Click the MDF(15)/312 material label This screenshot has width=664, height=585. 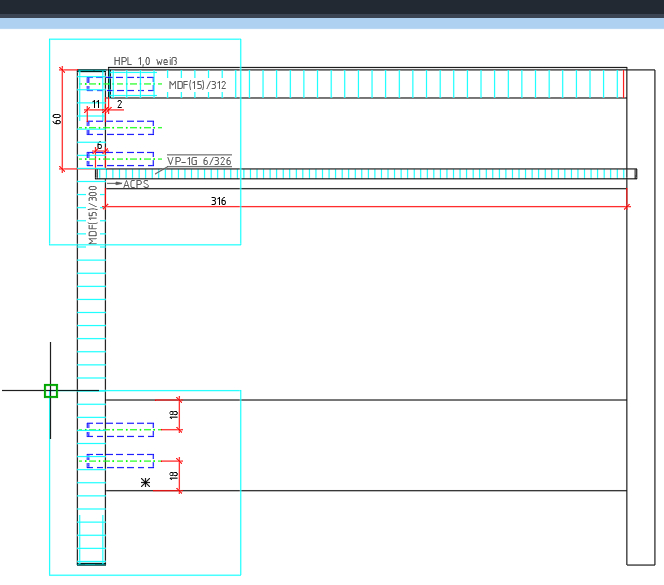[197, 86]
